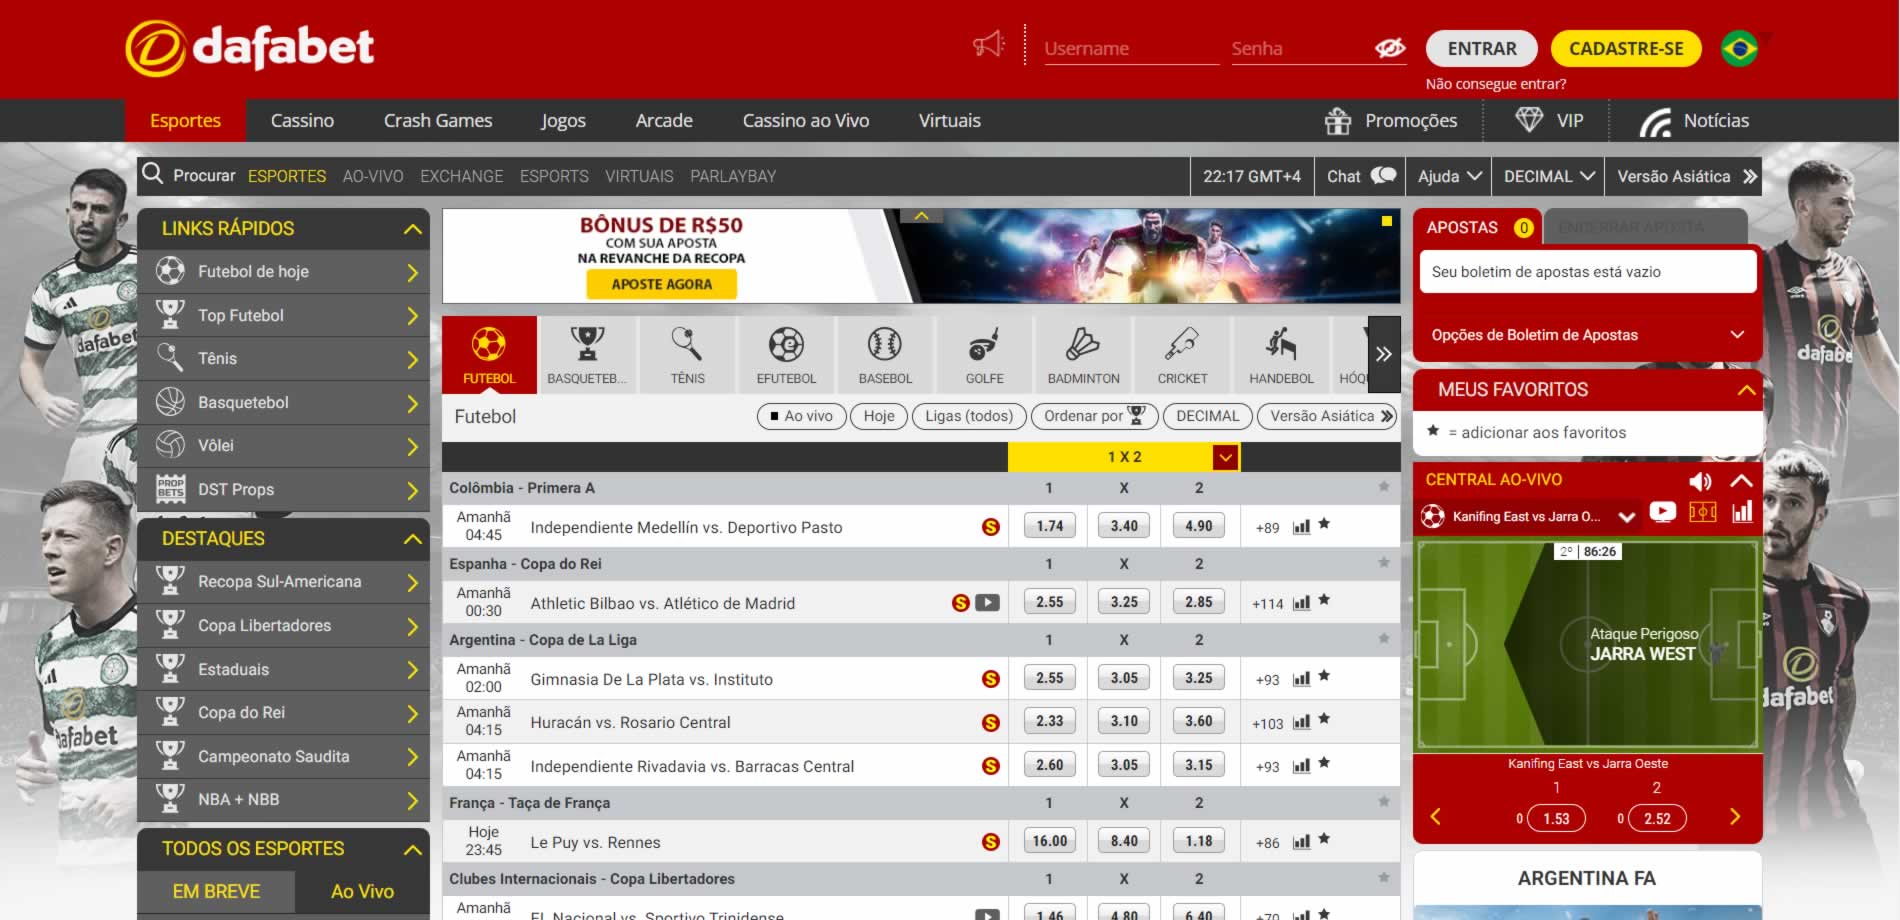
Task: Favorite the Le Puy vs. Rennes match
Action: click(1324, 839)
